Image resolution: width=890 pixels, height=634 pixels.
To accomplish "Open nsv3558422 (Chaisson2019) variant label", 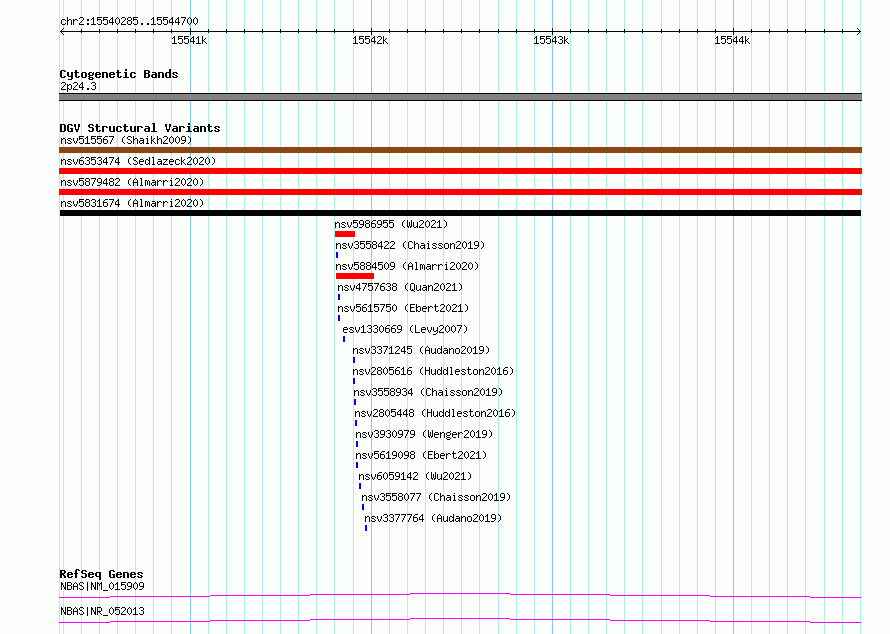I will coord(410,245).
